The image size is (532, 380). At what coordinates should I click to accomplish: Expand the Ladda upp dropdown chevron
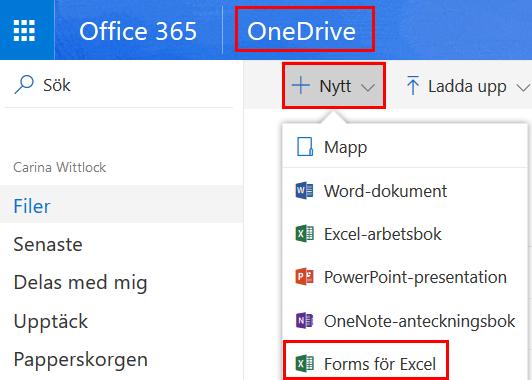pyautogui.click(x=523, y=88)
